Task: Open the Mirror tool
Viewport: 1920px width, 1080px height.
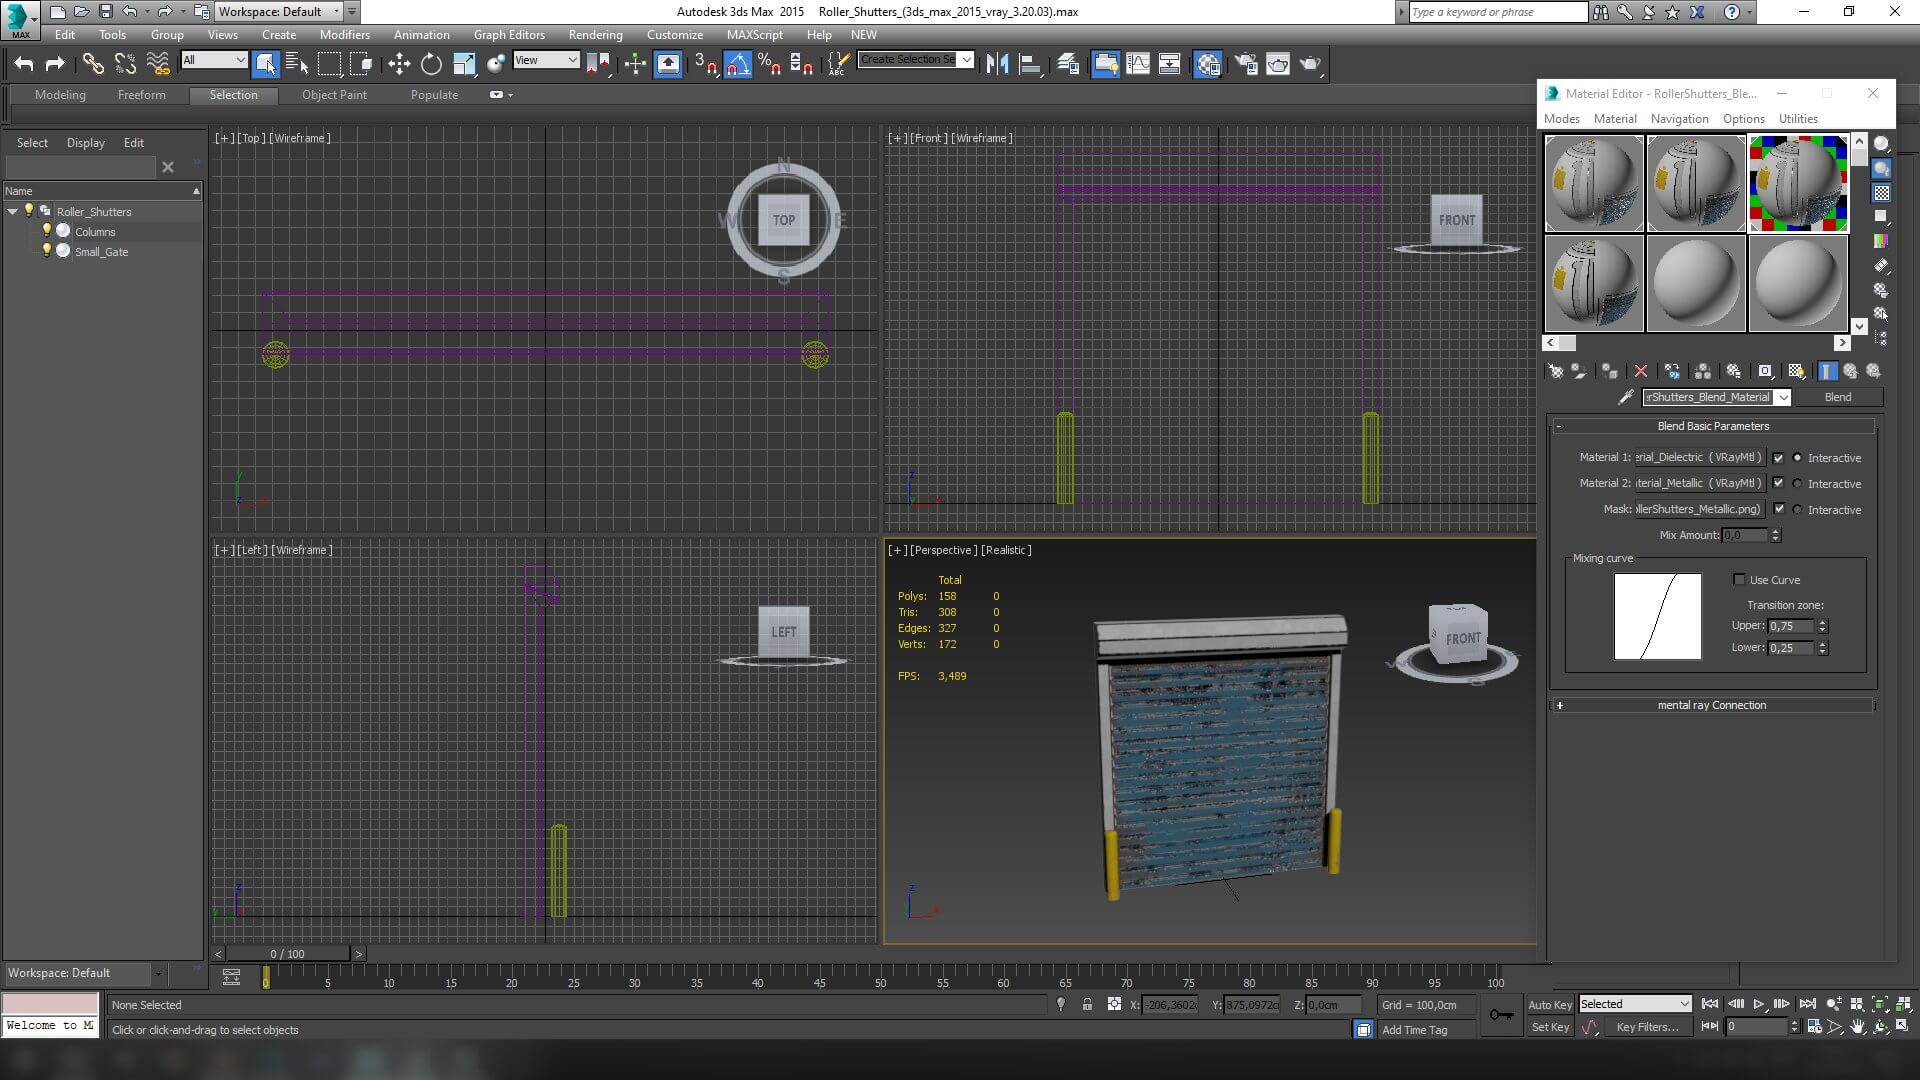Action: [x=997, y=64]
